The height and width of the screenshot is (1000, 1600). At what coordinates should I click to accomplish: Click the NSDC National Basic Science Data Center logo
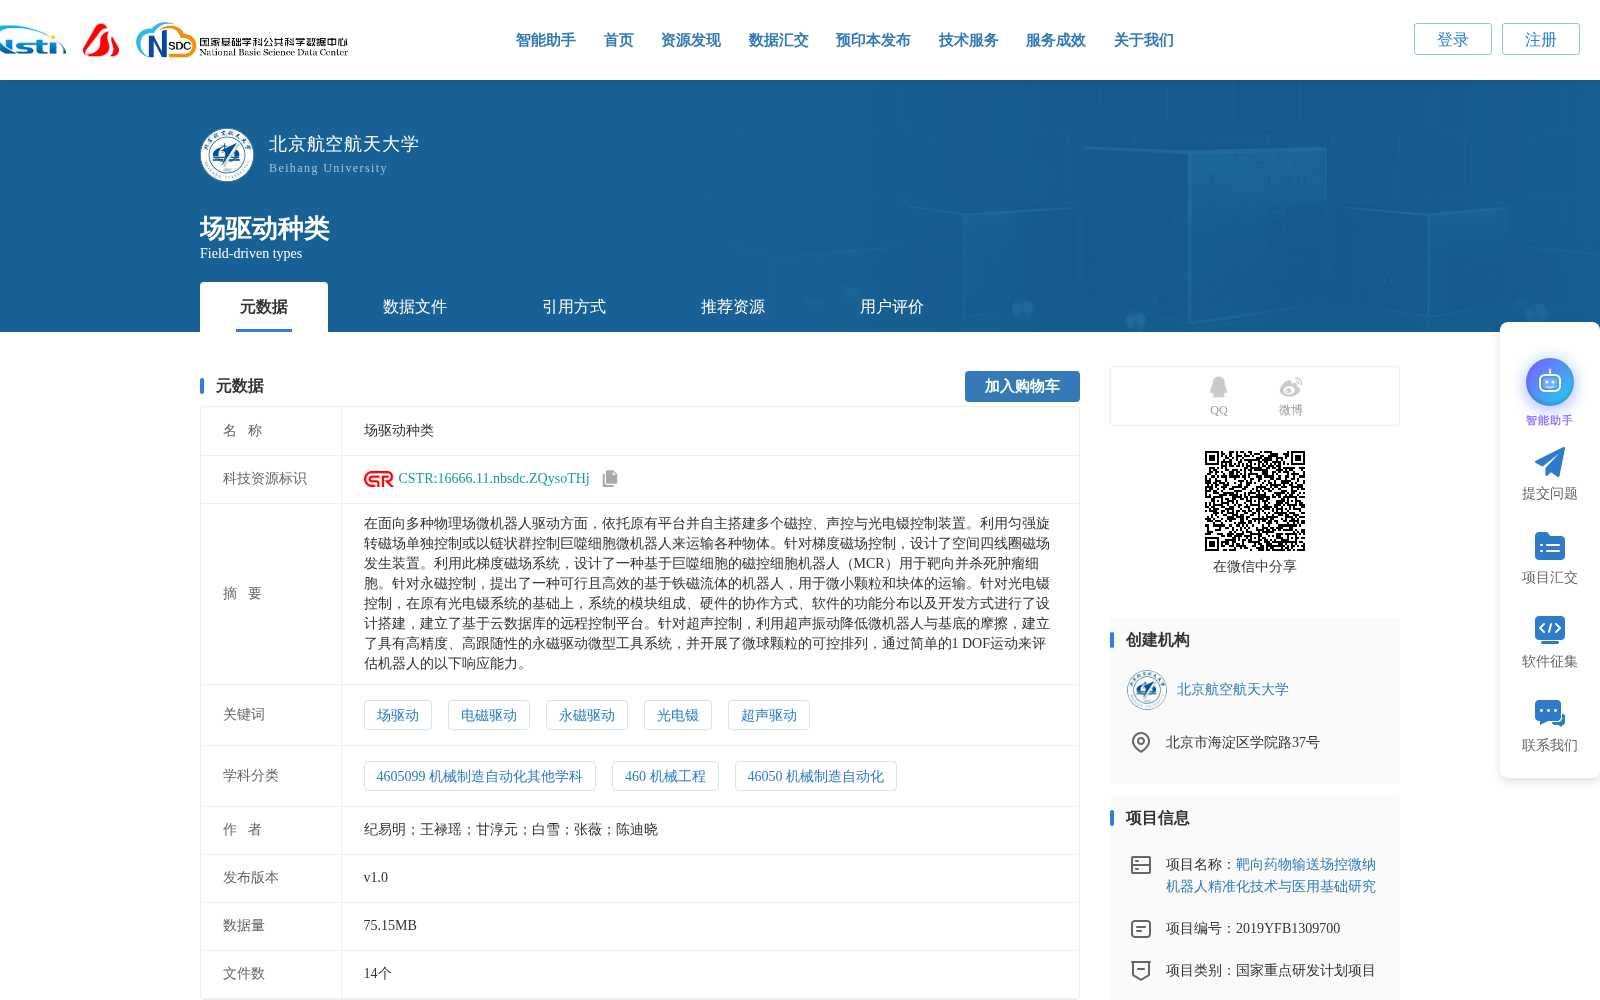point(242,41)
